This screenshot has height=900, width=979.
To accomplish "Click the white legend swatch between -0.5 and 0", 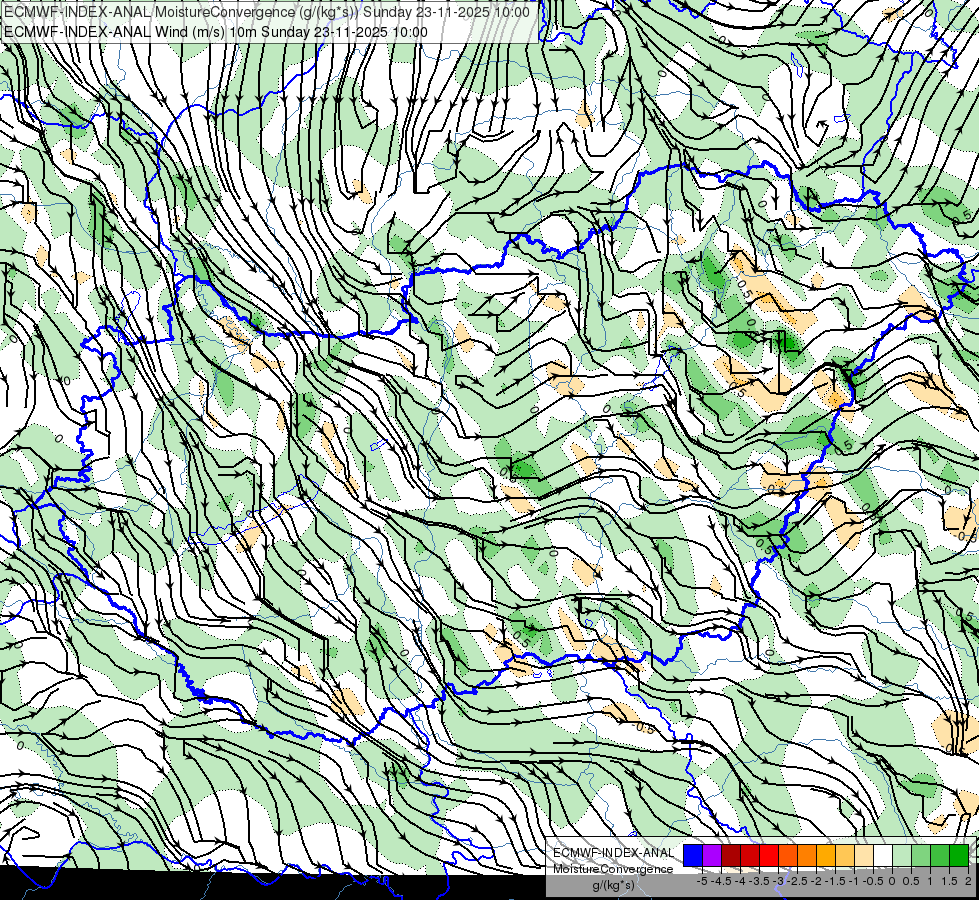I will coord(883,855).
